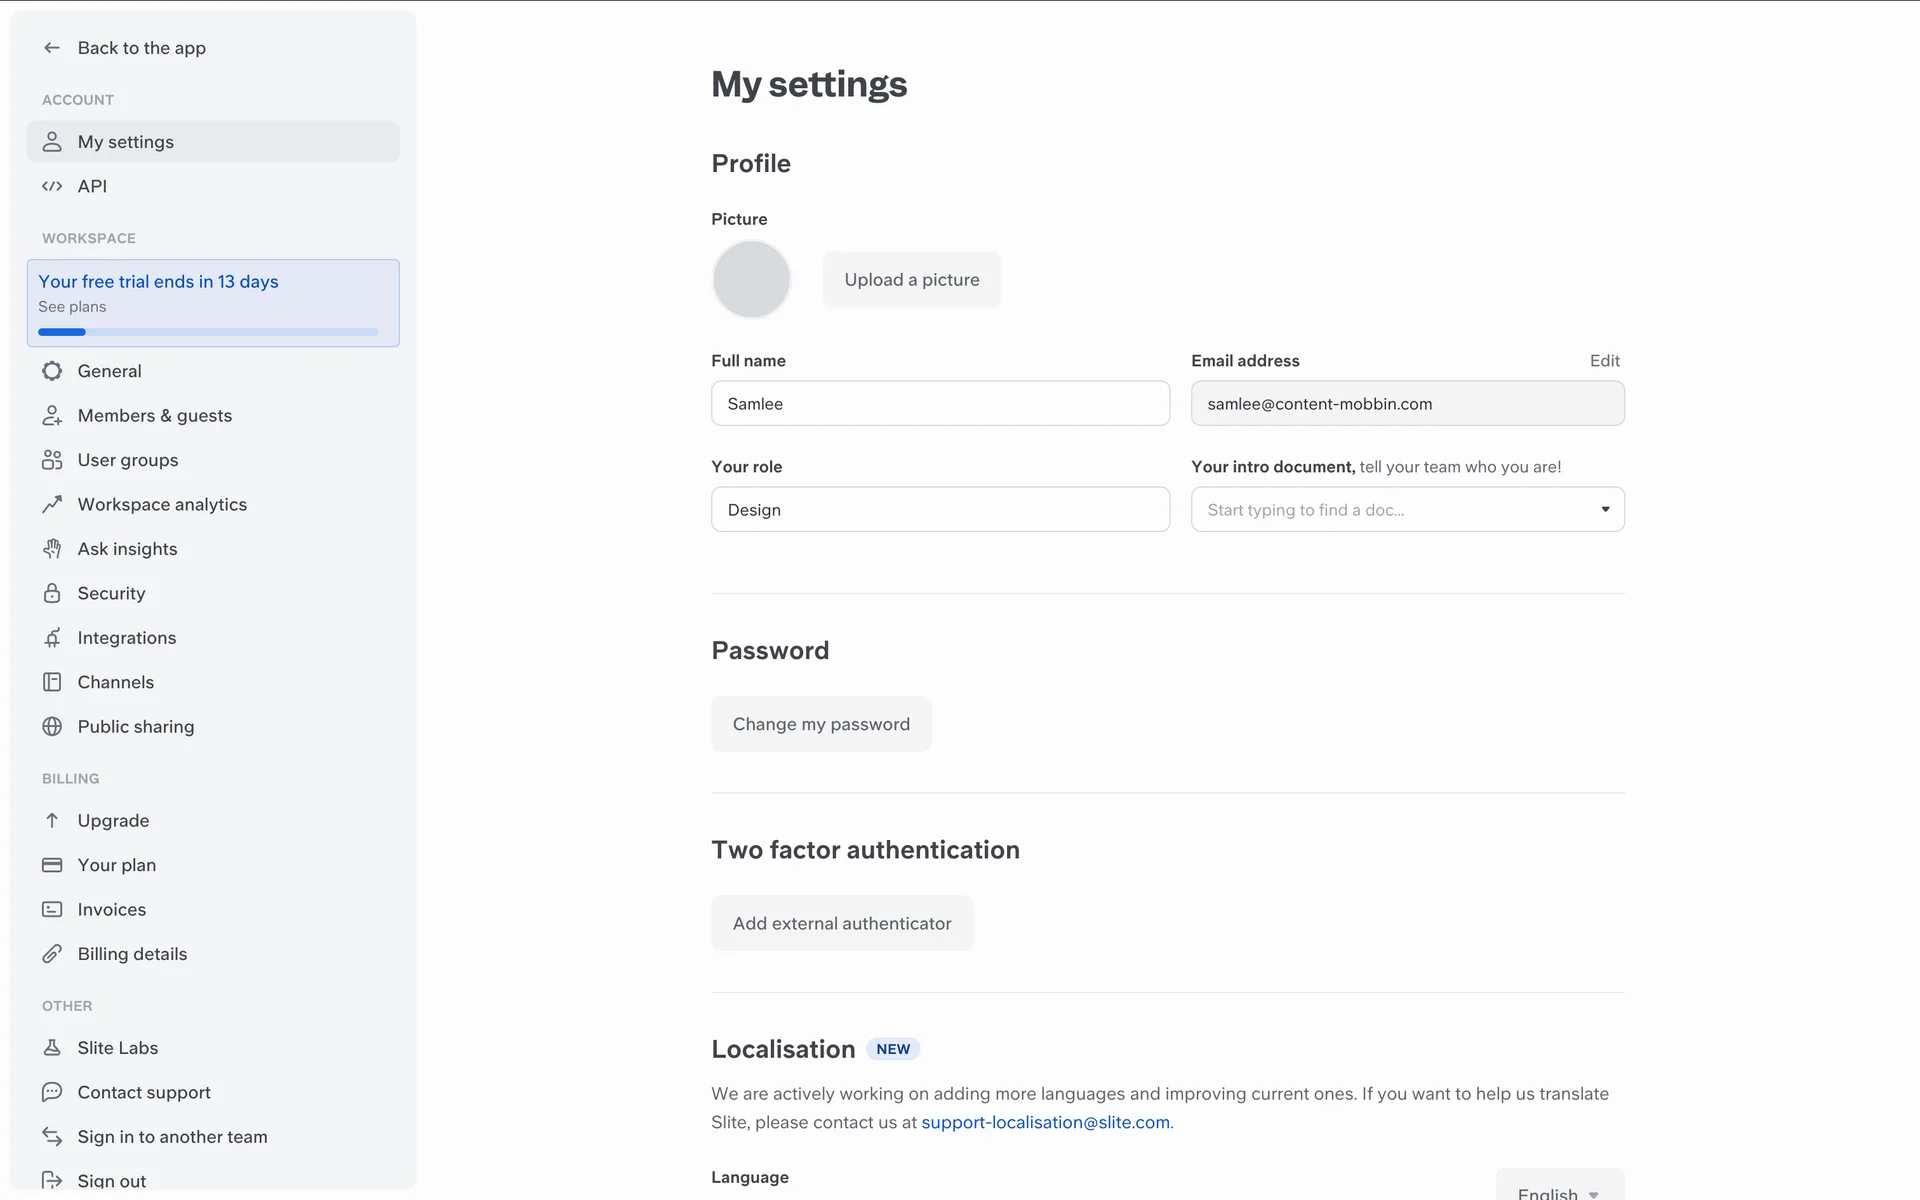
Task: Click the Public sharing globe icon
Action: pos(52,727)
